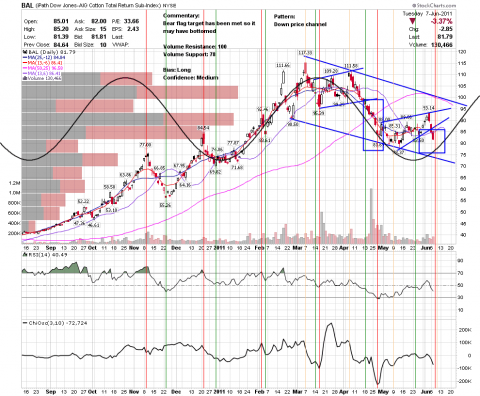The width and height of the screenshot is (480, 396).
Task: Click the Pattern: Down price channel note
Action: click(300, 20)
